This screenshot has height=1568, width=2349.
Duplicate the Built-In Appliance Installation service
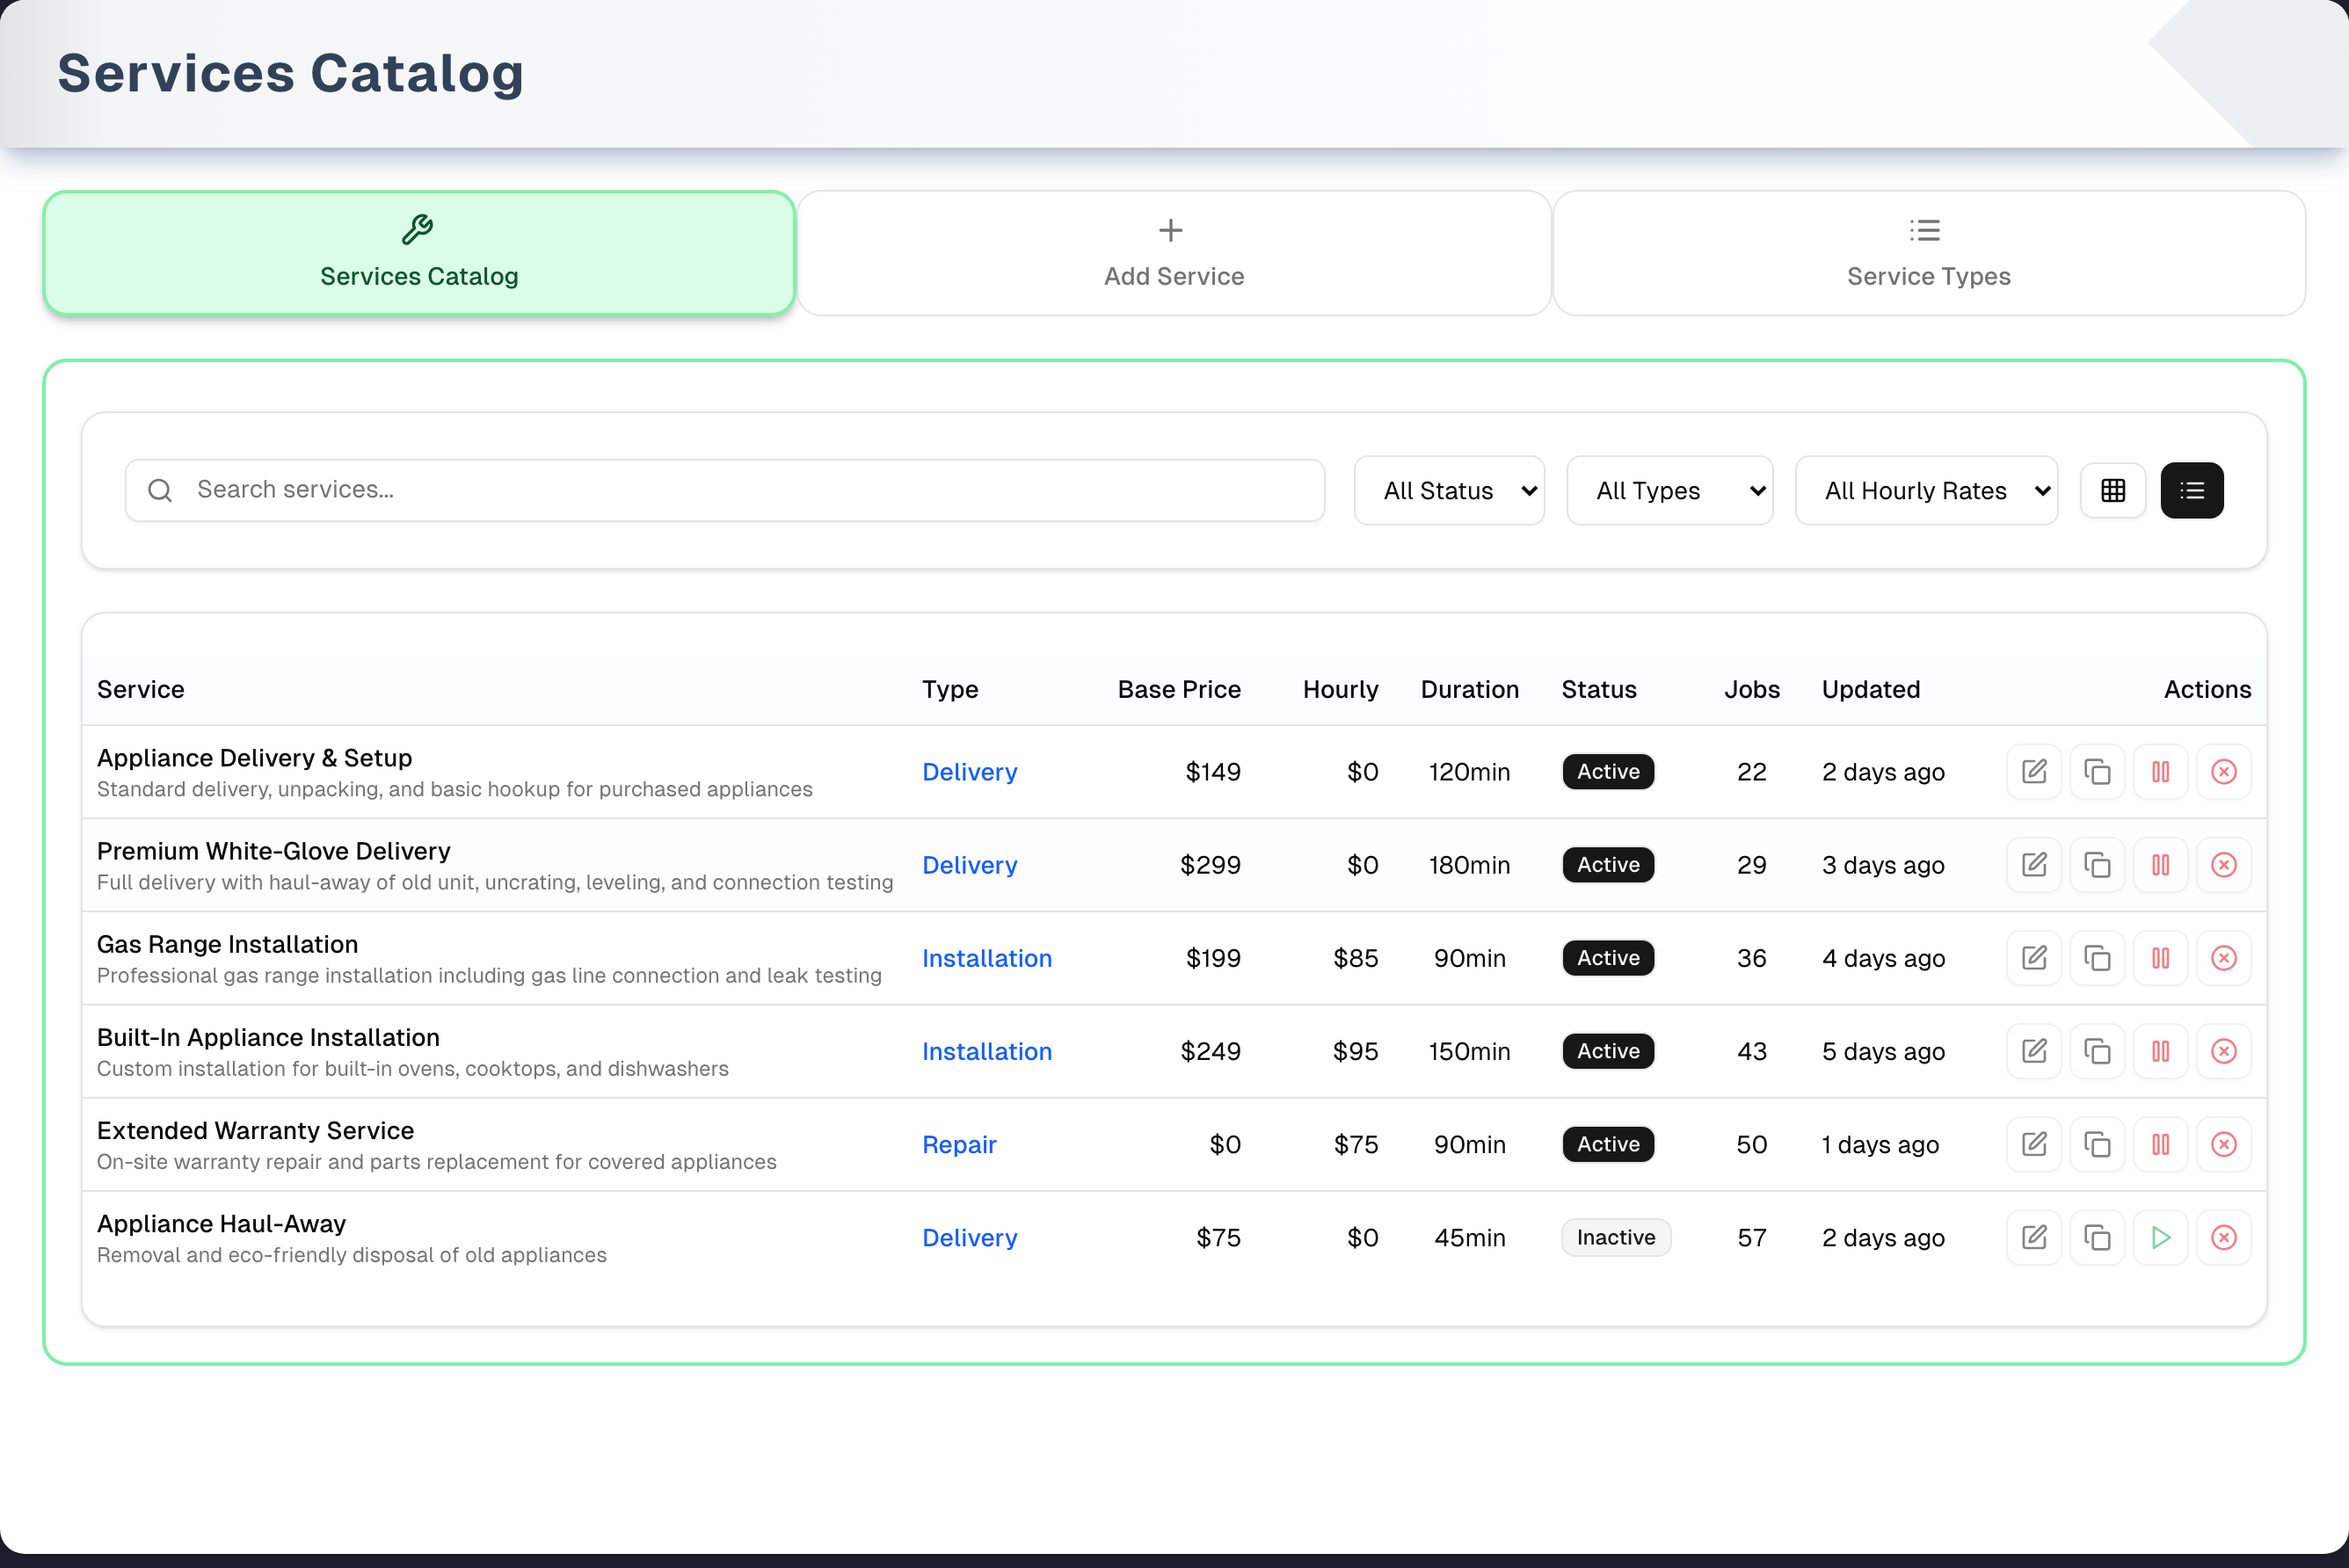coord(2097,1051)
